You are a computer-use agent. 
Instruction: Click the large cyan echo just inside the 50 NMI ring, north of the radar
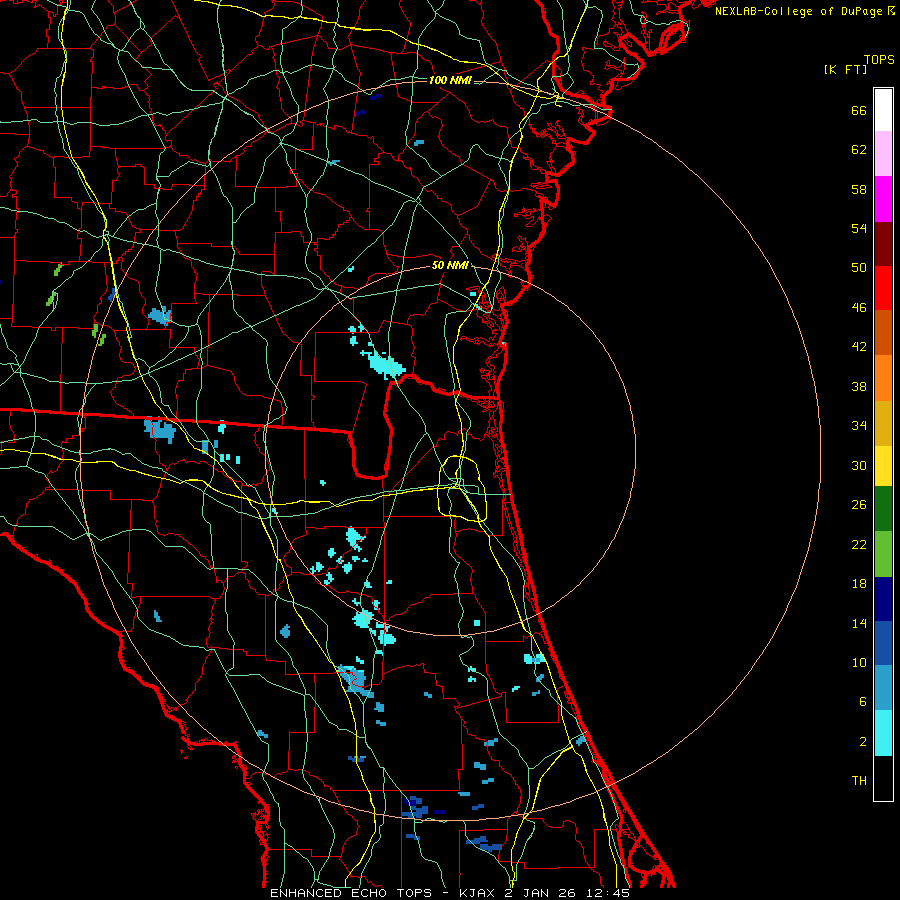pyautogui.click(x=385, y=364)
